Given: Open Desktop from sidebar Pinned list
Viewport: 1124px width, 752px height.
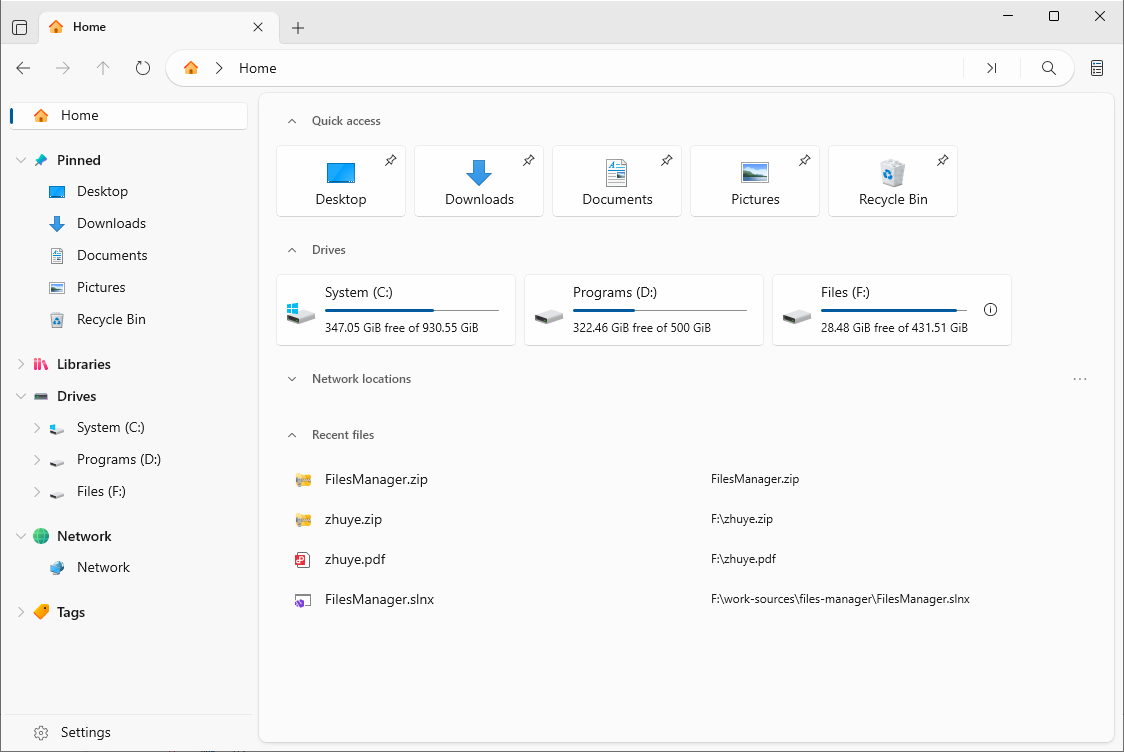Looking at the screenshot, I should [103, 191].
